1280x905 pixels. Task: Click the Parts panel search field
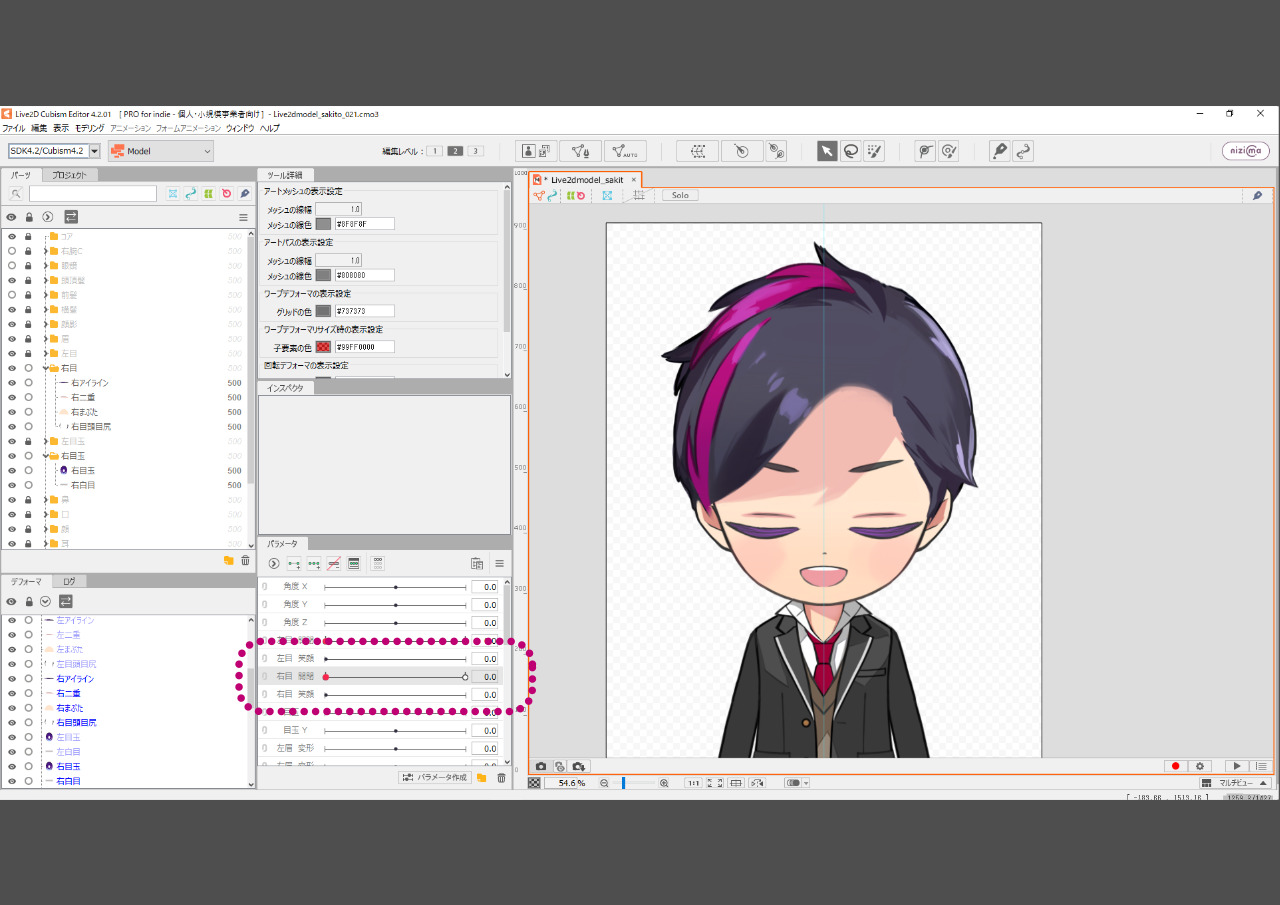93,194
